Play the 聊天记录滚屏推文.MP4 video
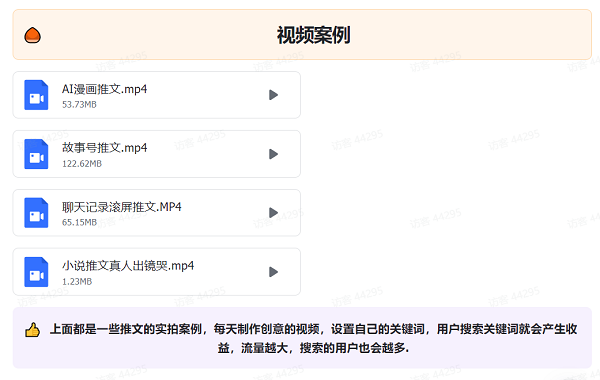Screen dimensions: 600x380 coord(273,213)
